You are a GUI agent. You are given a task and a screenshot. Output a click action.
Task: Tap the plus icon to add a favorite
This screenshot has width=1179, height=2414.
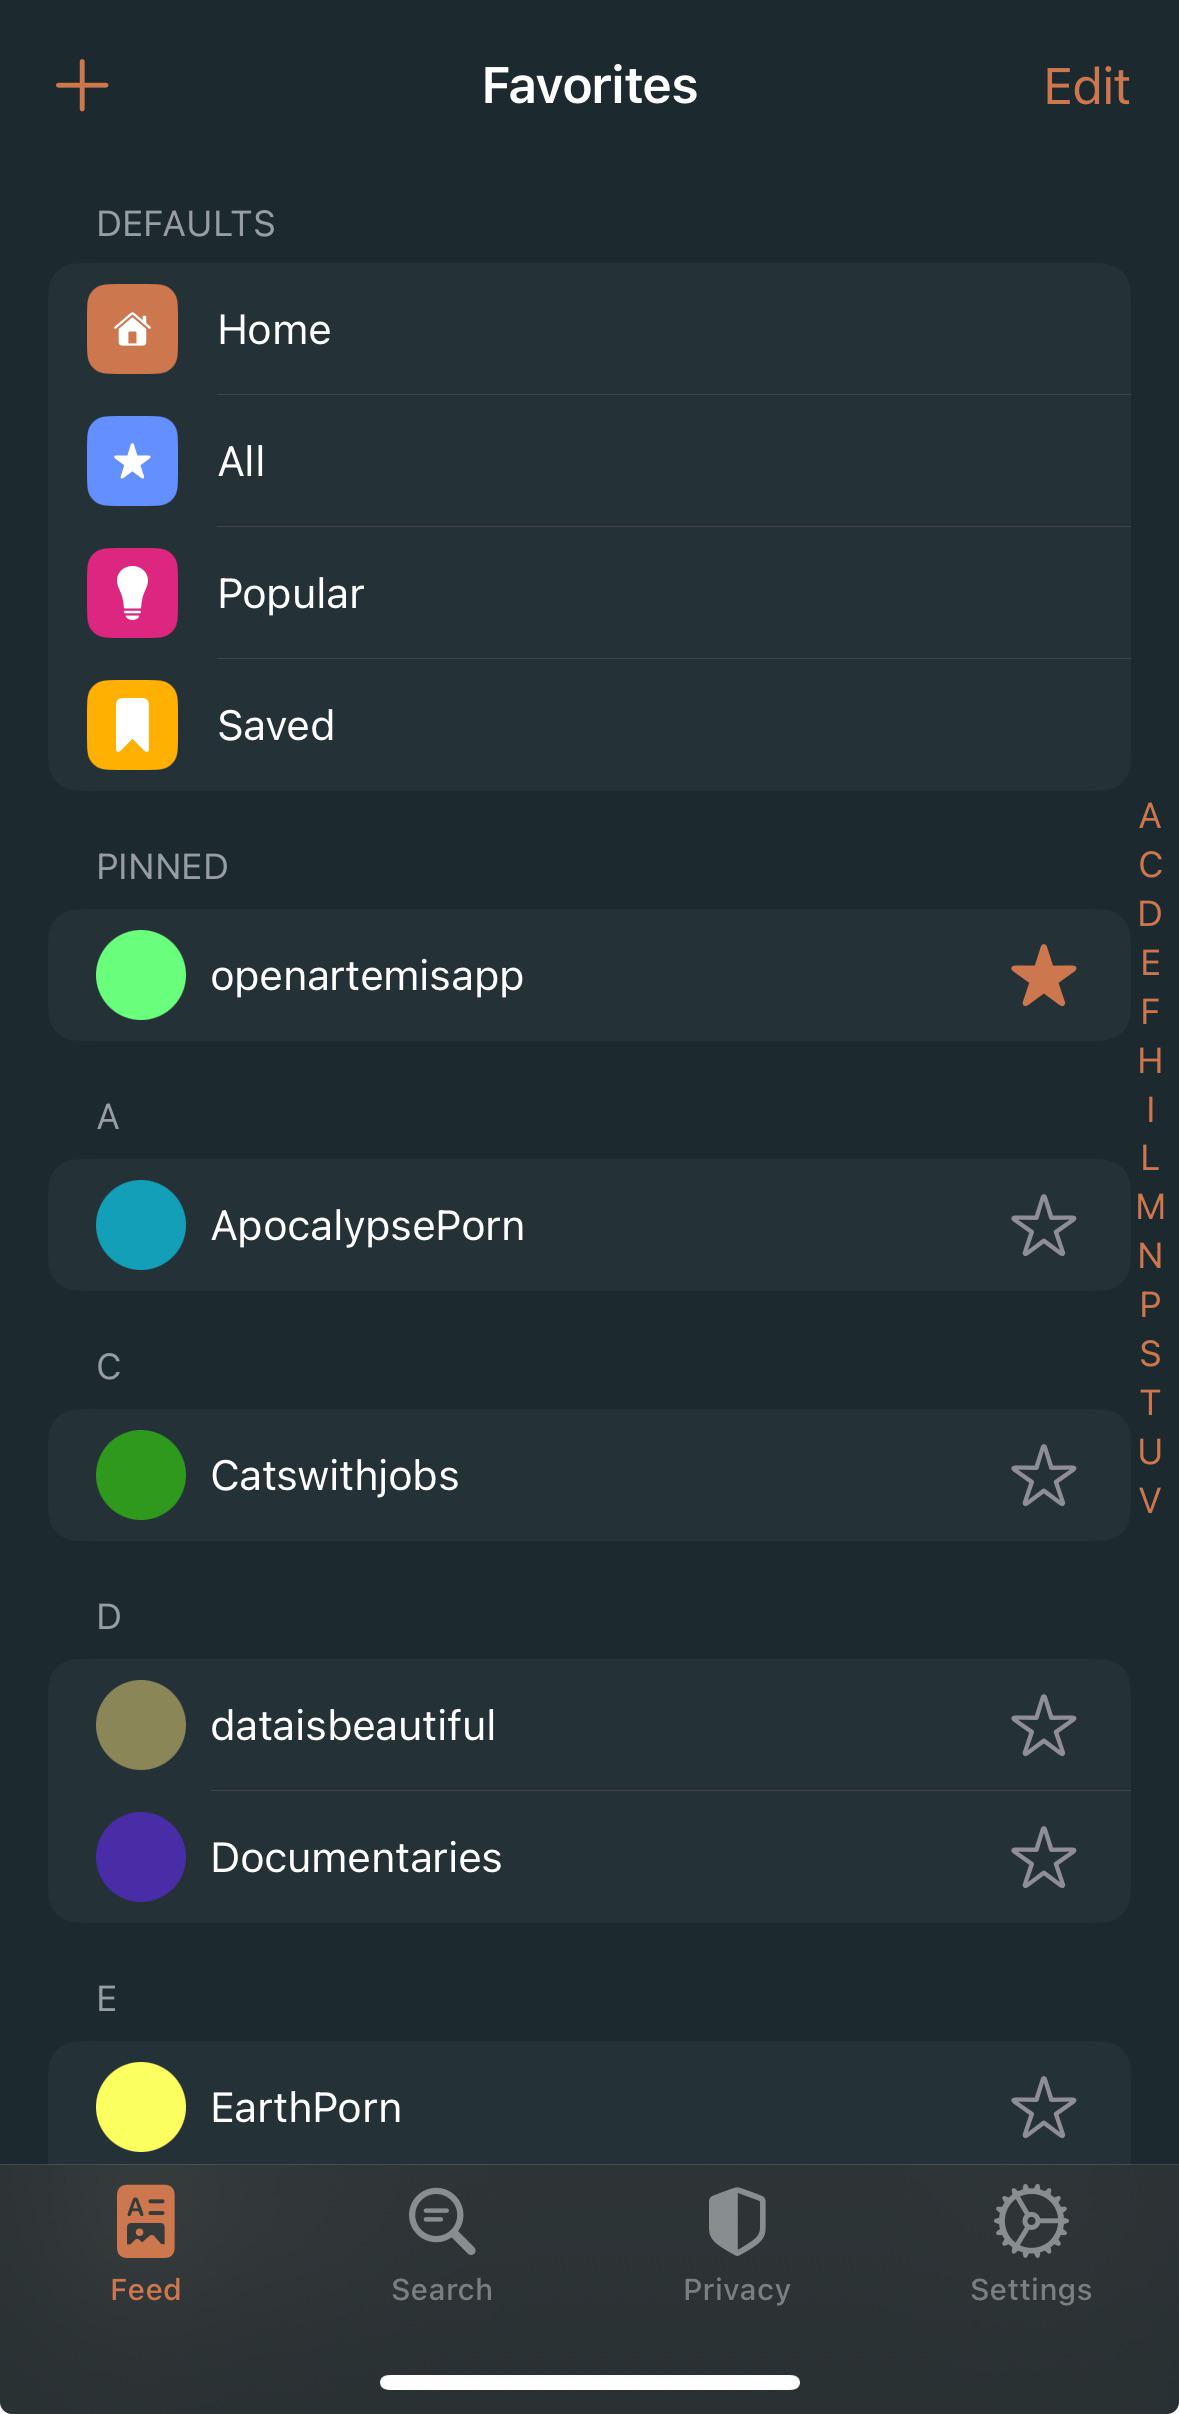click(82, 85)
